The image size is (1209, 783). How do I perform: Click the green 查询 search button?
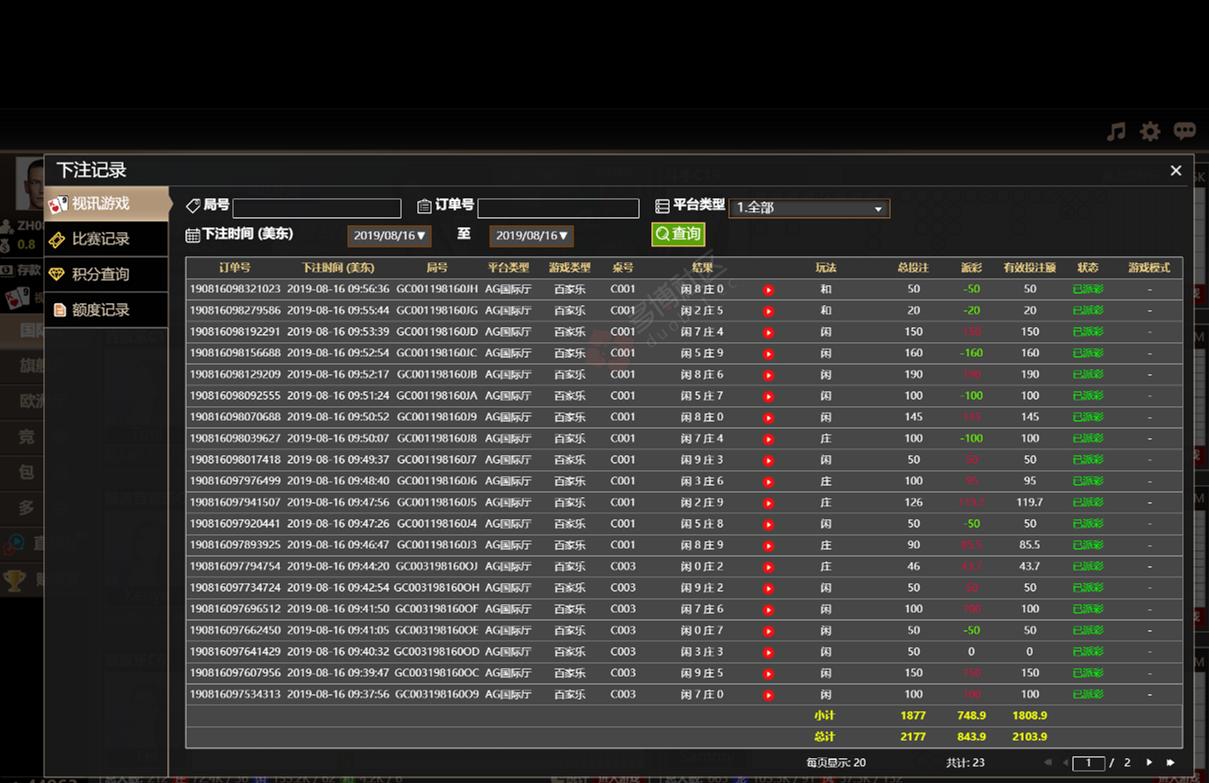(x=678, y=234)
